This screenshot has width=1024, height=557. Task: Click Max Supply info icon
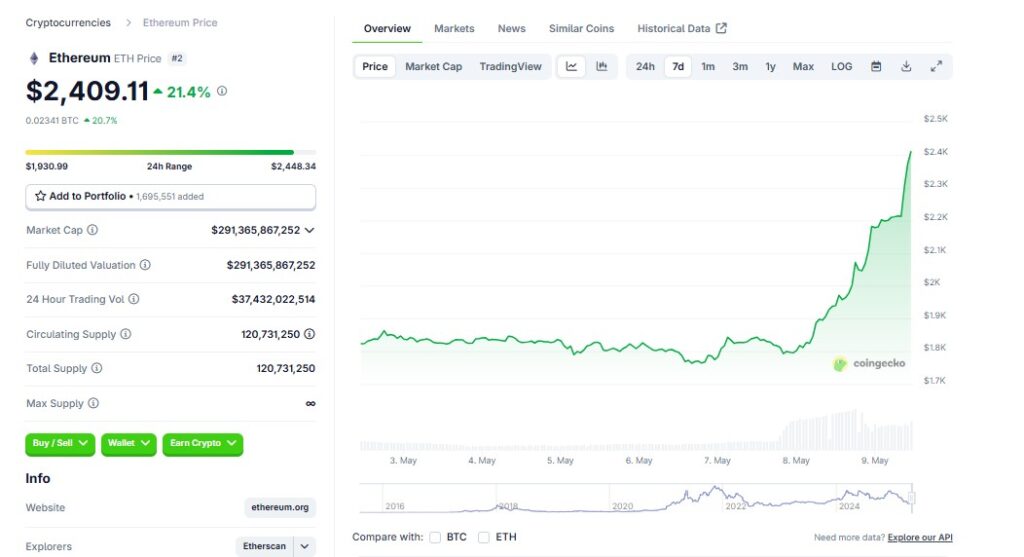click(93, 403)
